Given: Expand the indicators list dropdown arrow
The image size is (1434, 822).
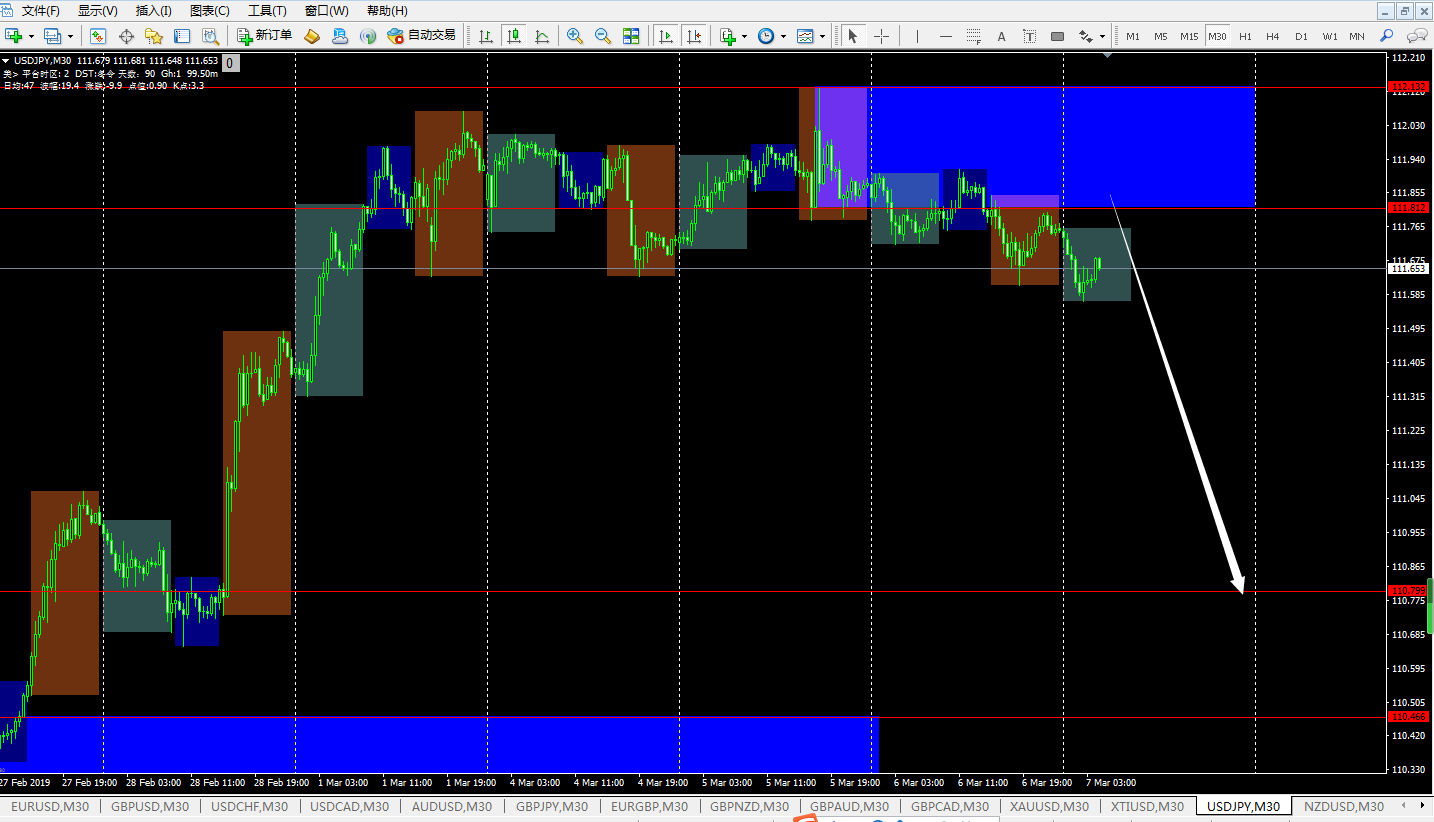Looking at the screenshot, I should (745, 36).
